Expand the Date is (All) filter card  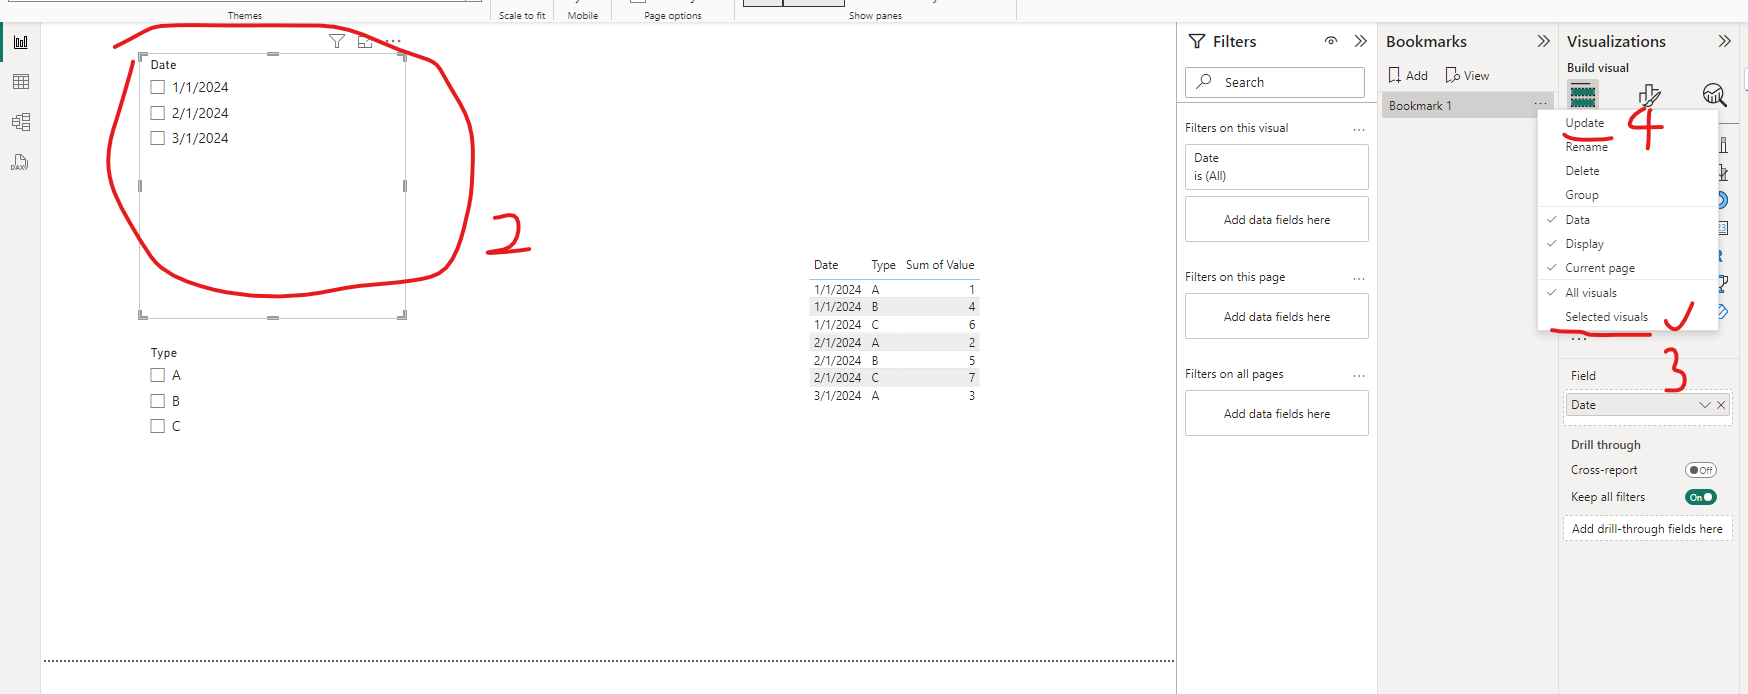pyautogui.click(x=1277, y=167)
